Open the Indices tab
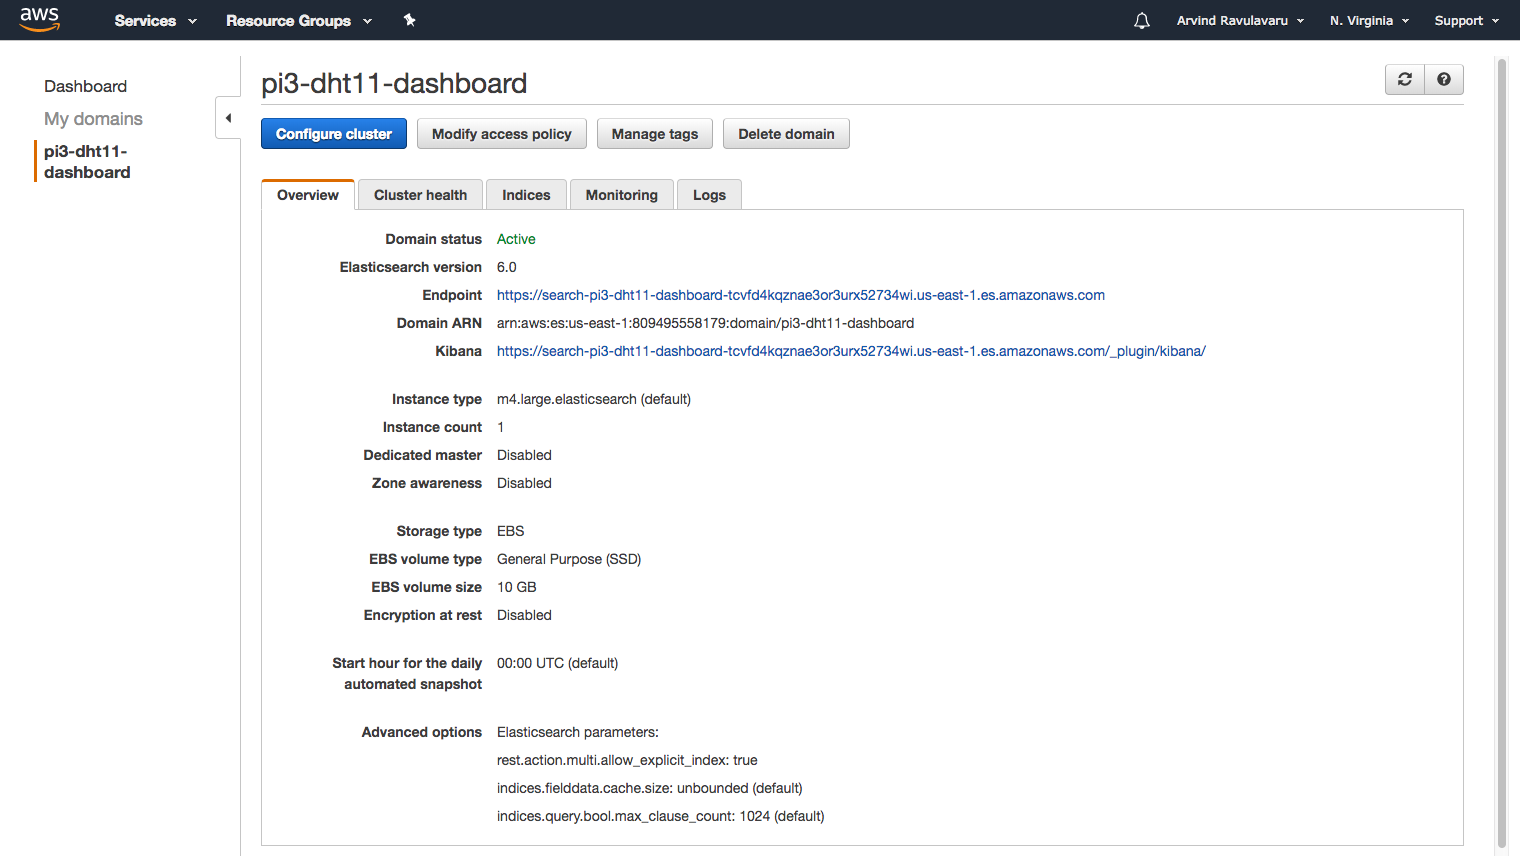Viewport: 1520px width, 856px height. (x=526, y=195)
